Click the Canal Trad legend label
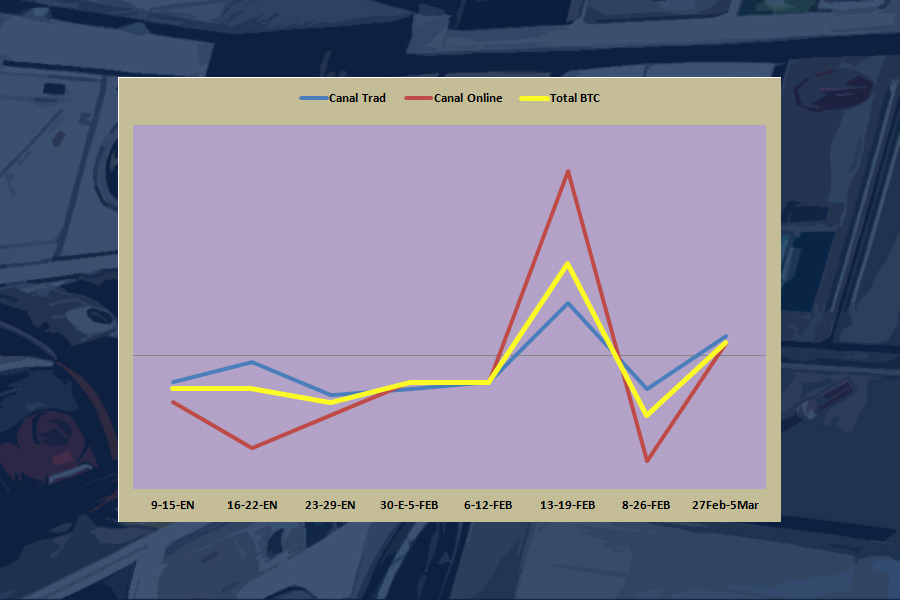 [357, 98]
